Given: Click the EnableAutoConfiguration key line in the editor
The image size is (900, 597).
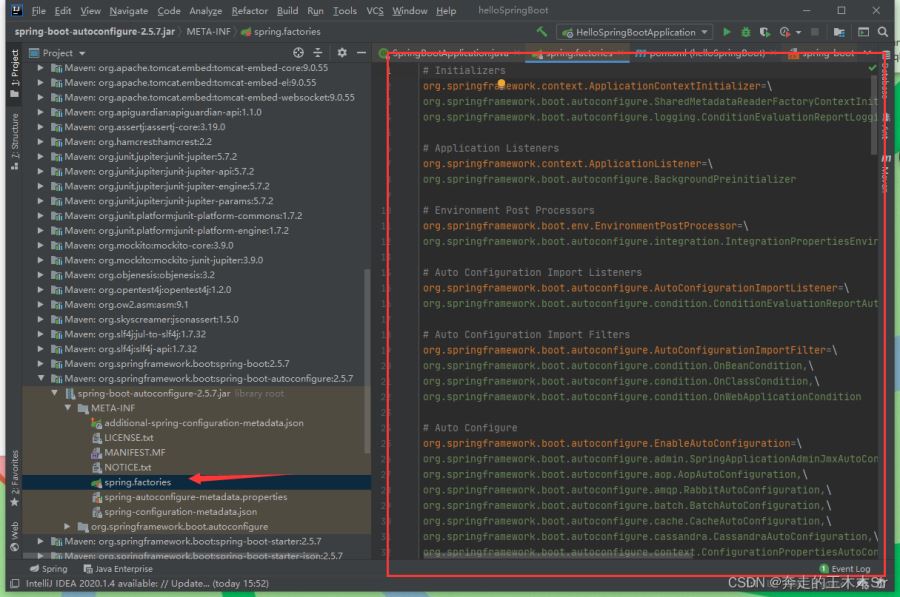Looking at the screenshot, I should (x=612, y=443).
